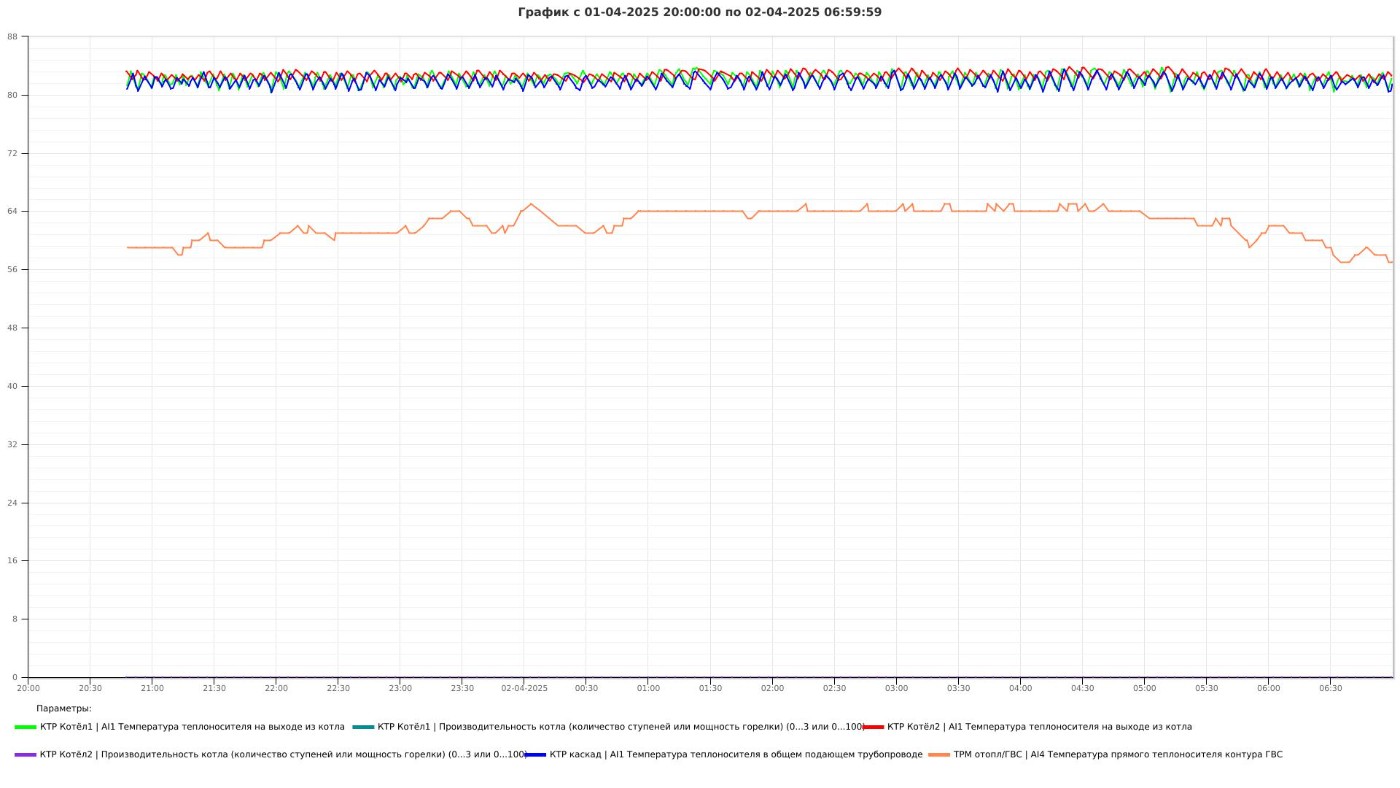Click the 'Параметры:' legend heading

click(x=64, y=708)
